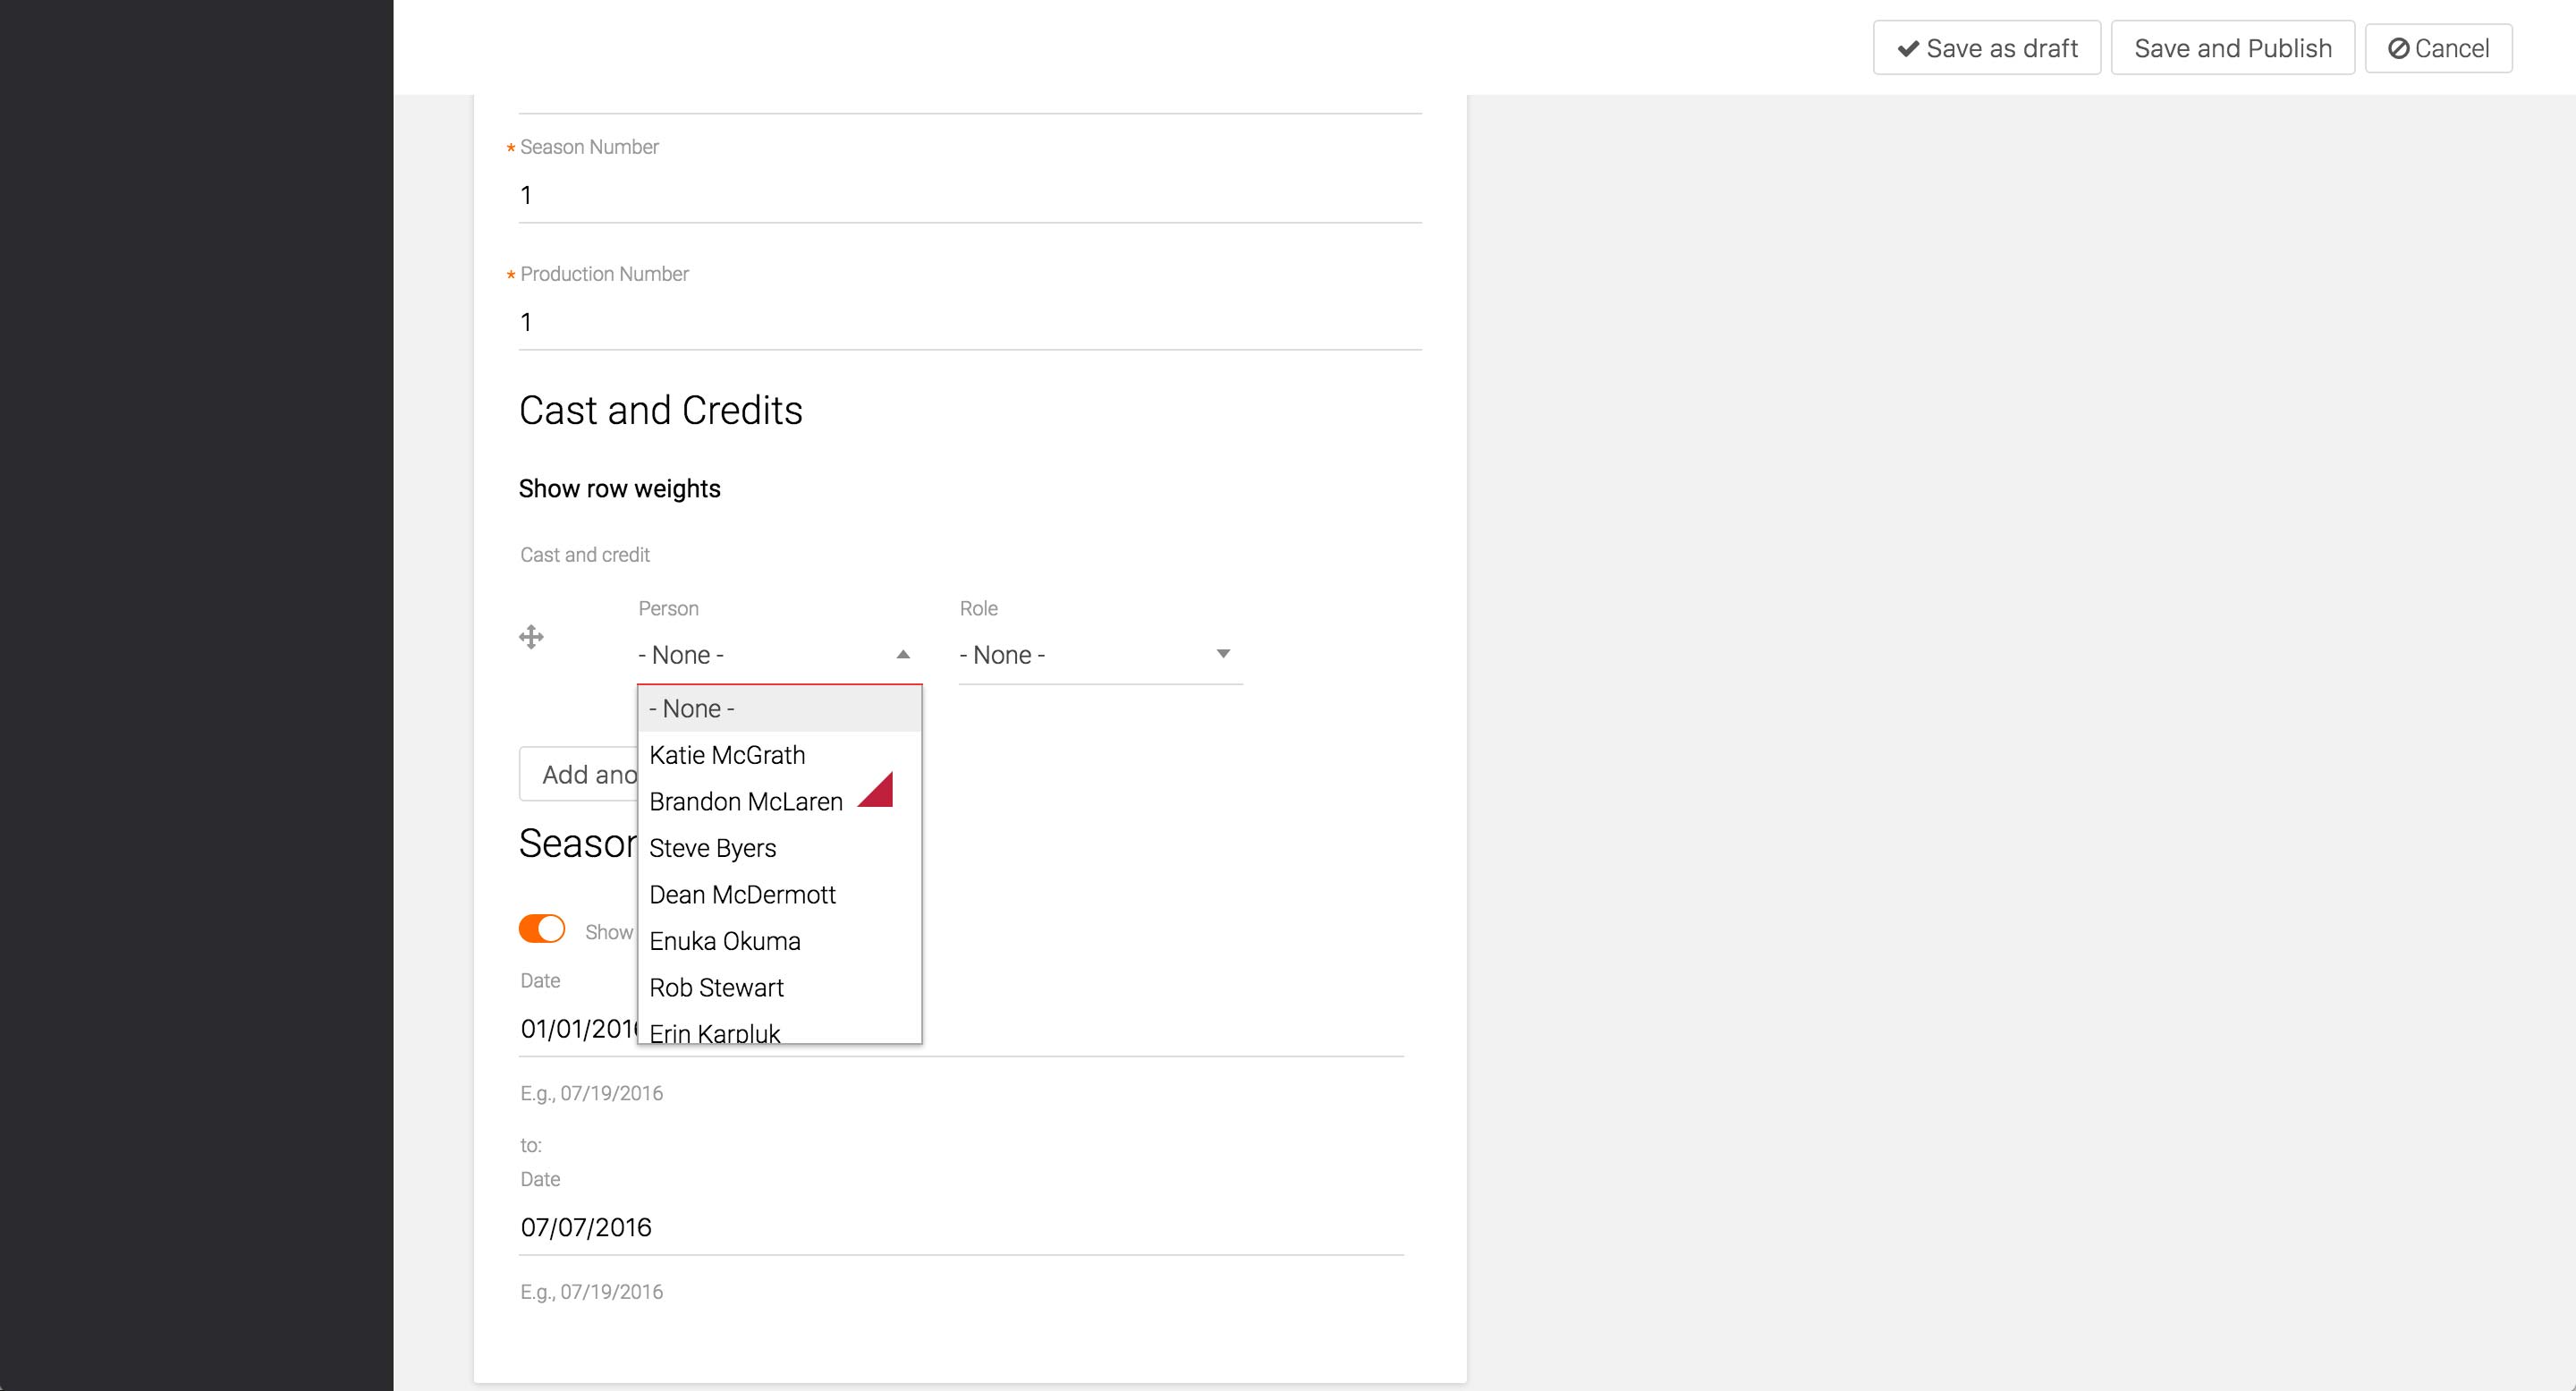Focus the Season Number field
Screen dimensions: 2576x1391
969,196
